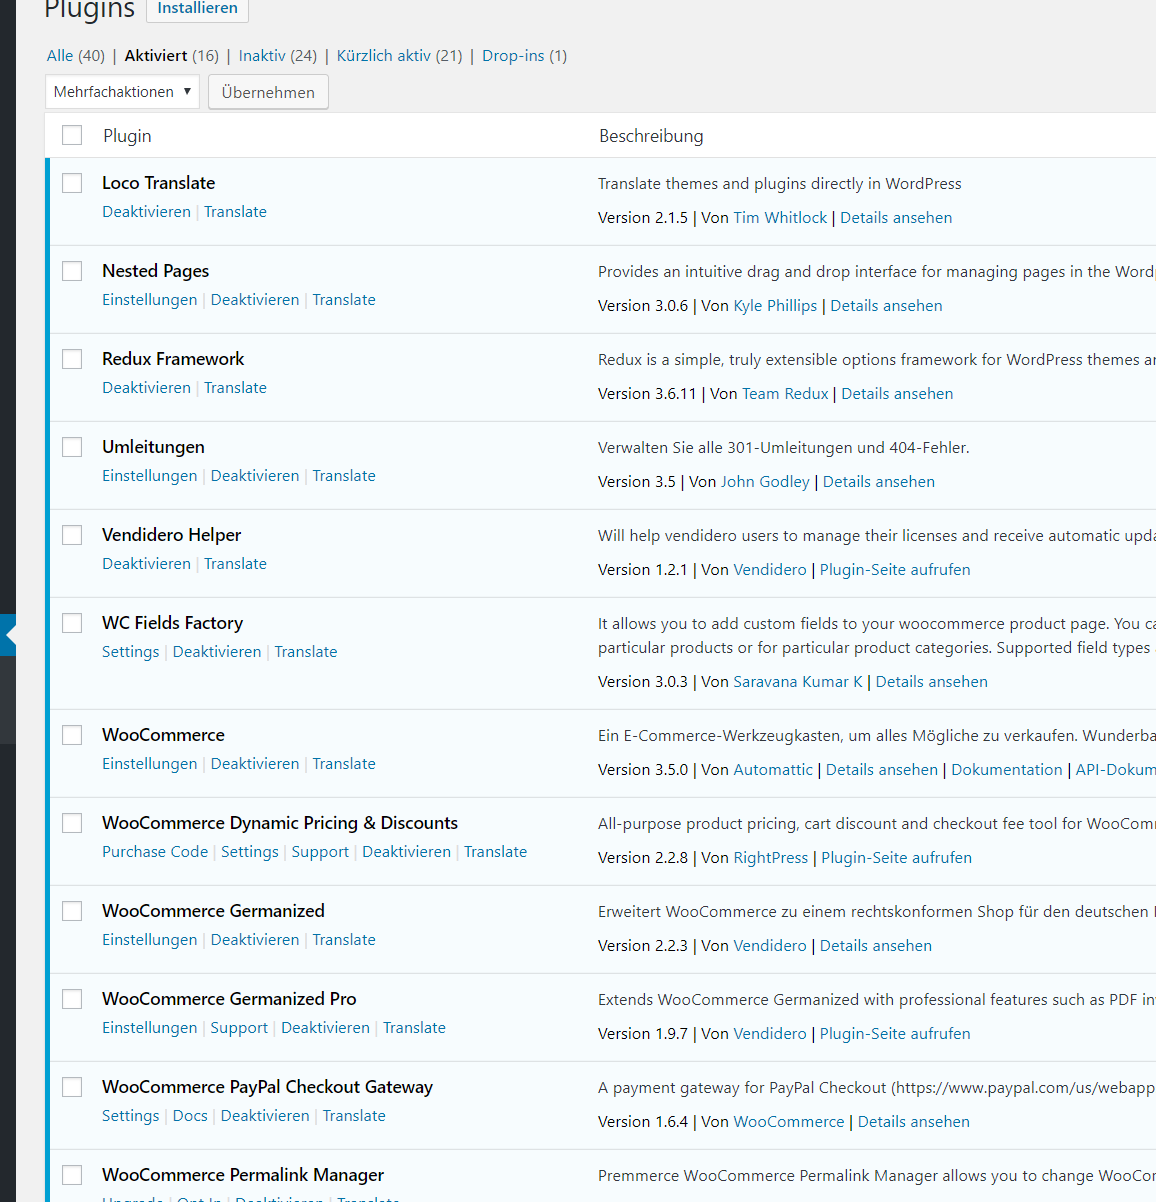
Task: Check the Loco Translate plugin checkbox
Action: 72,183
